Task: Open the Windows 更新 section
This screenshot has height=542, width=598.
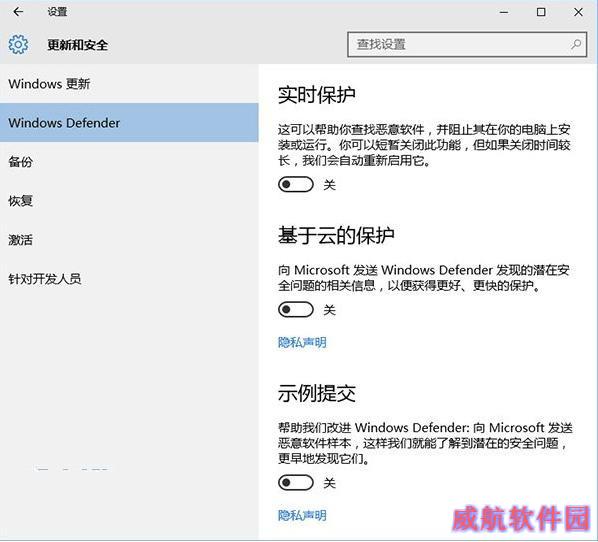Action: tap(129, 84)
